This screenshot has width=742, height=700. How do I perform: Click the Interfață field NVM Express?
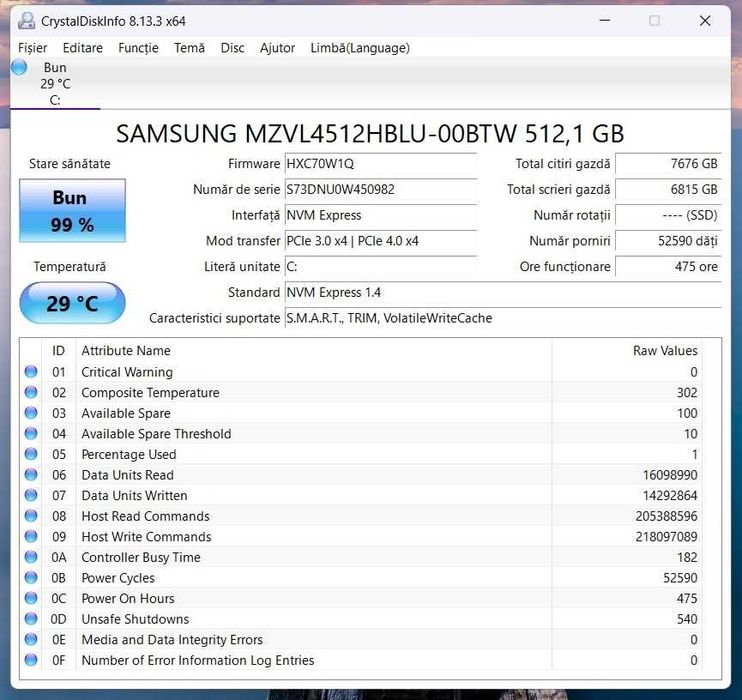coord(380,215)
